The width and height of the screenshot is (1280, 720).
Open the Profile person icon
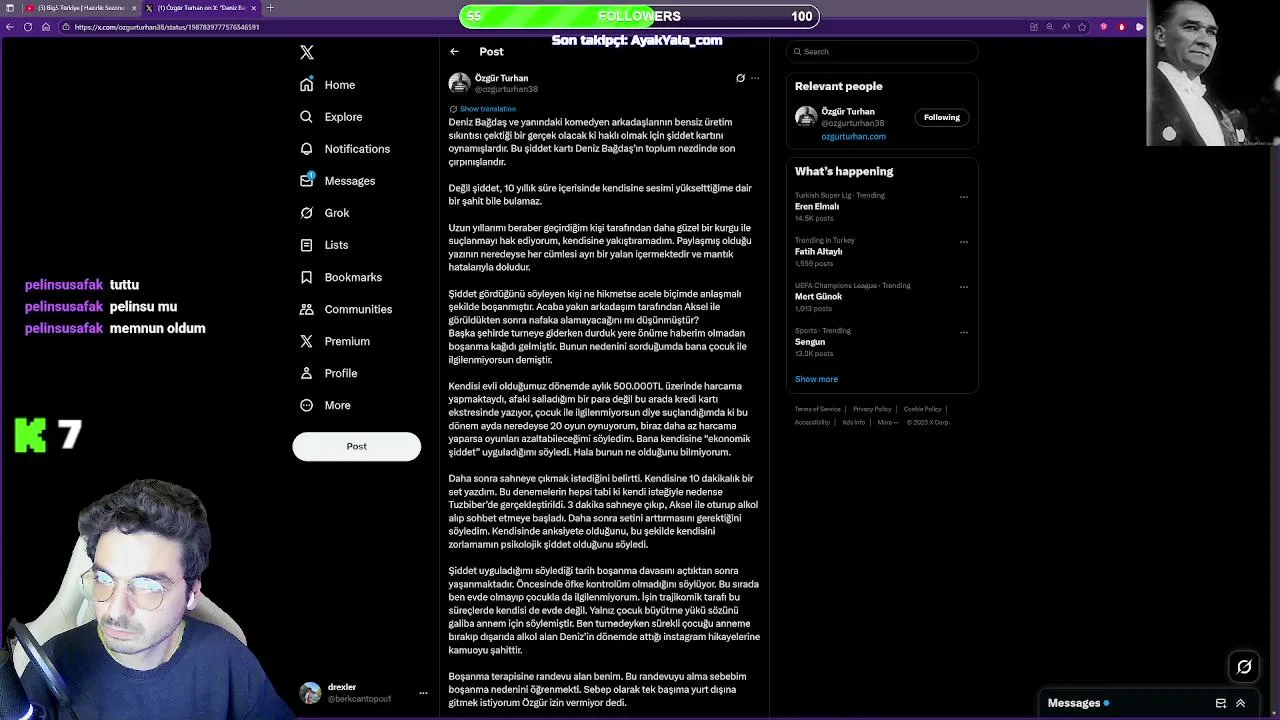[x=307, y=373]
